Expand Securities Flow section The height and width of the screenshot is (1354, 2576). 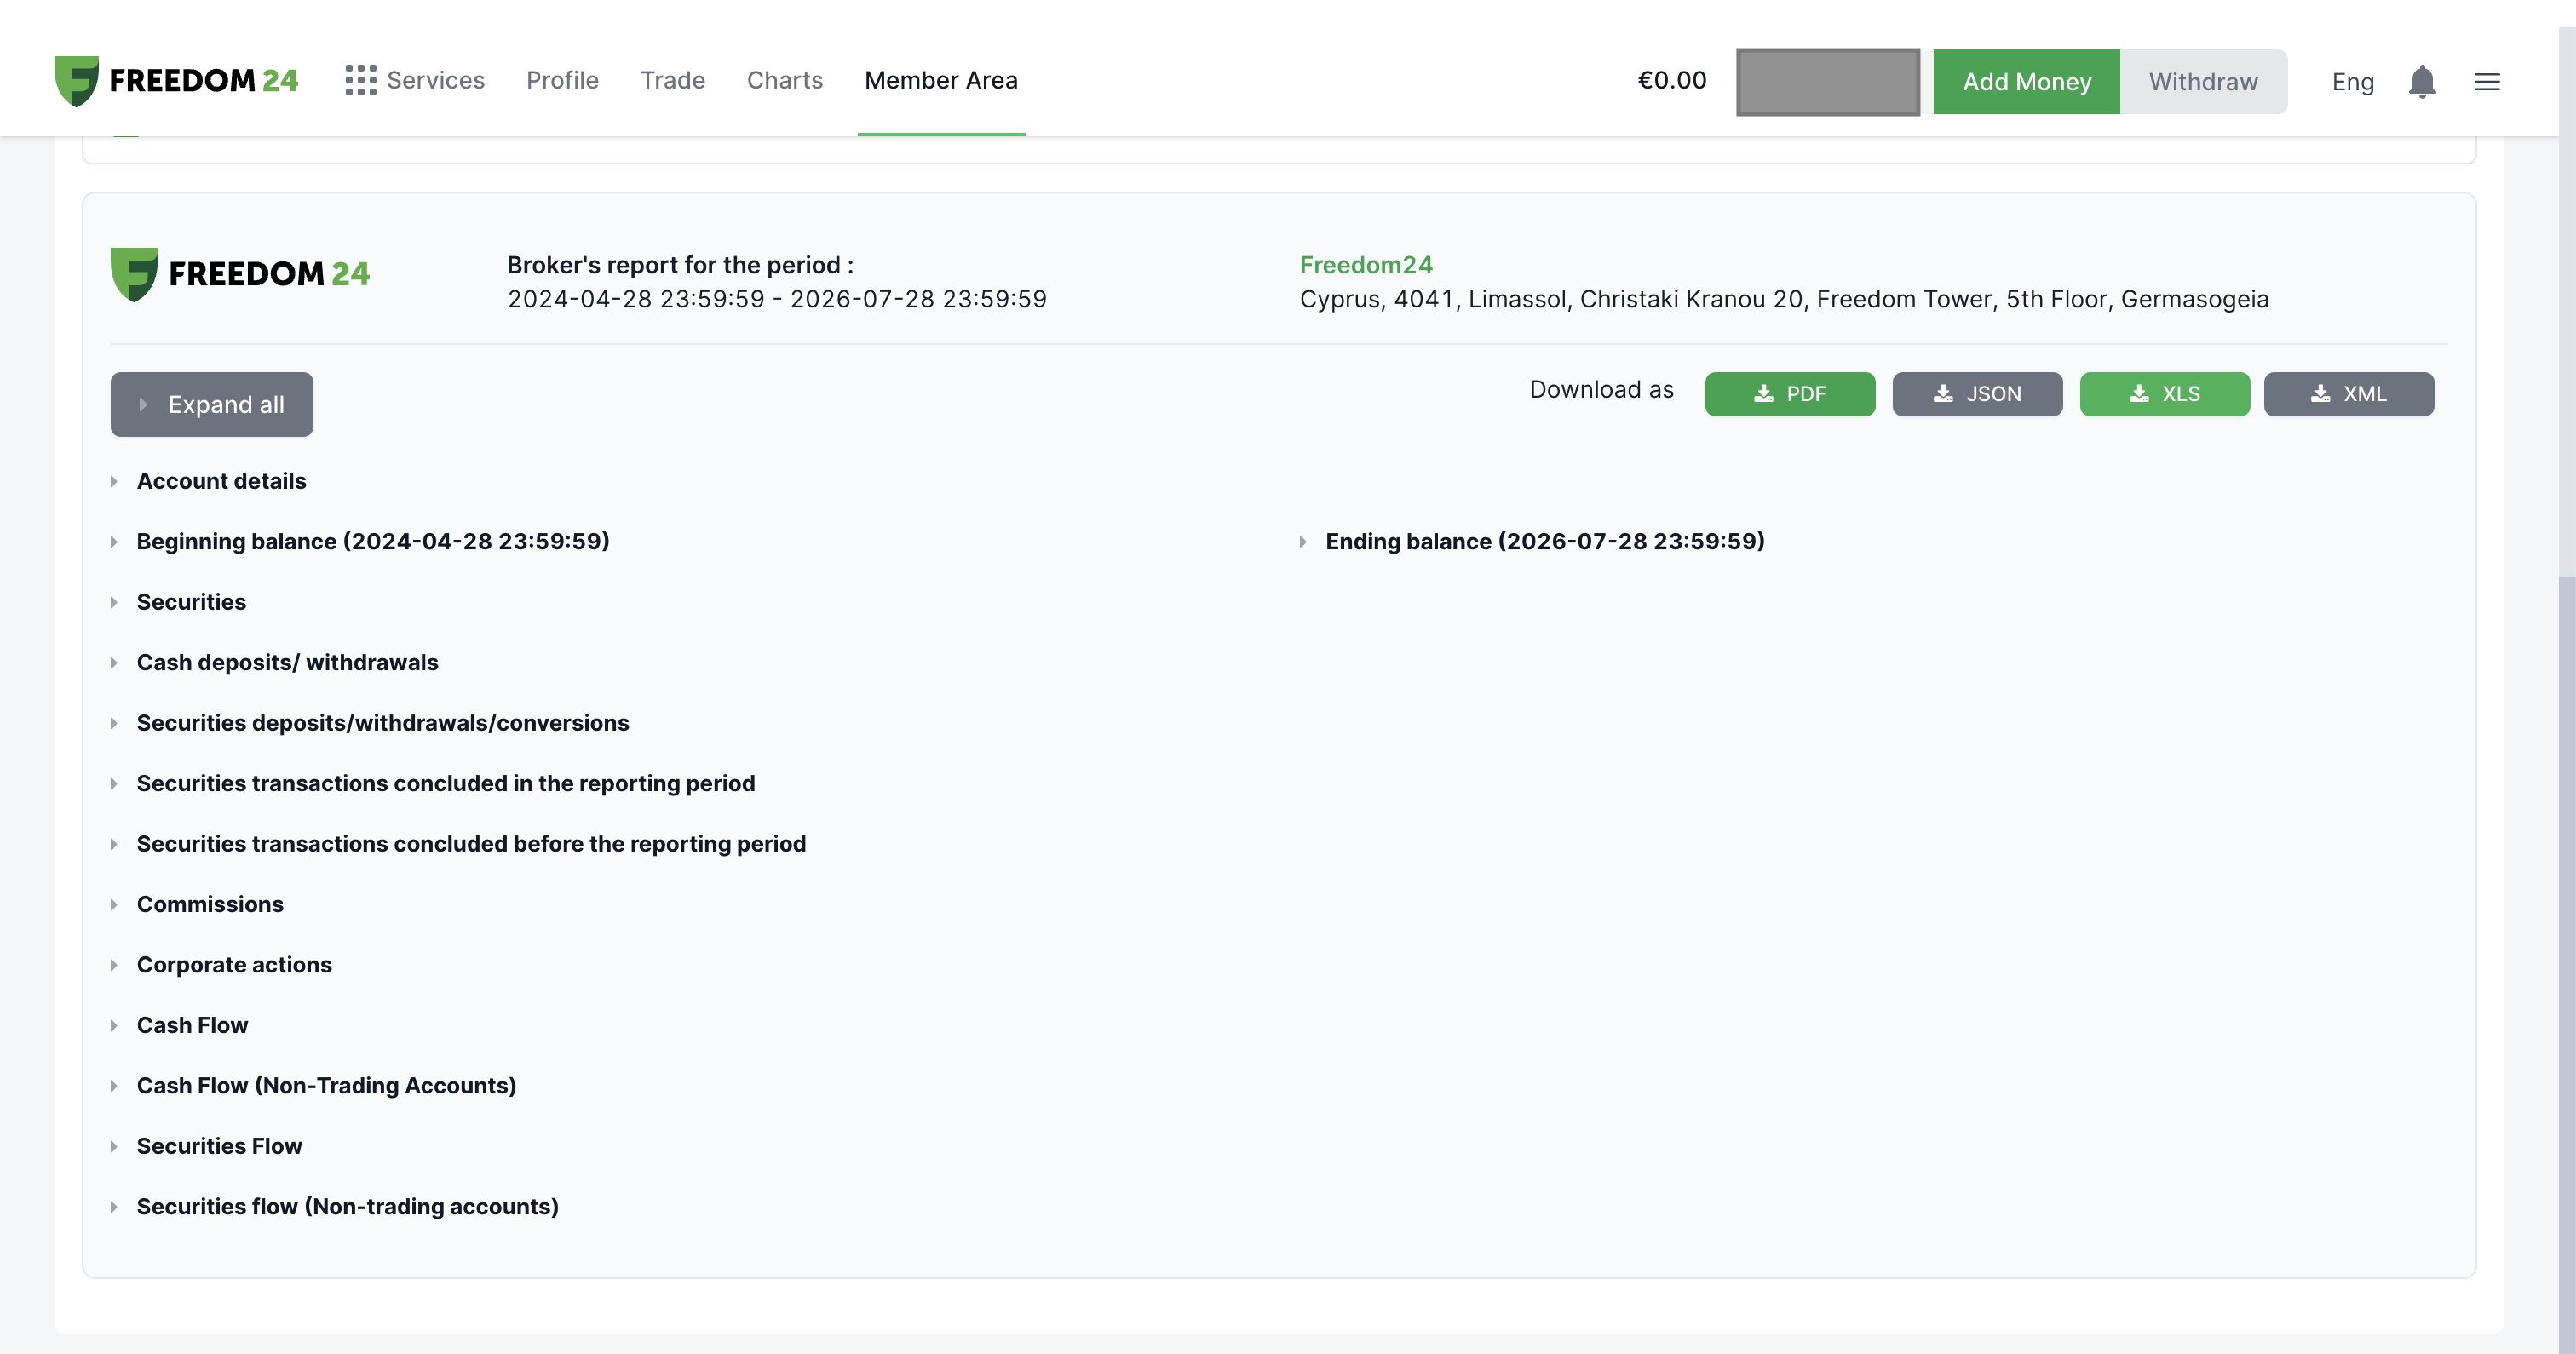[x=219, y=1146]
